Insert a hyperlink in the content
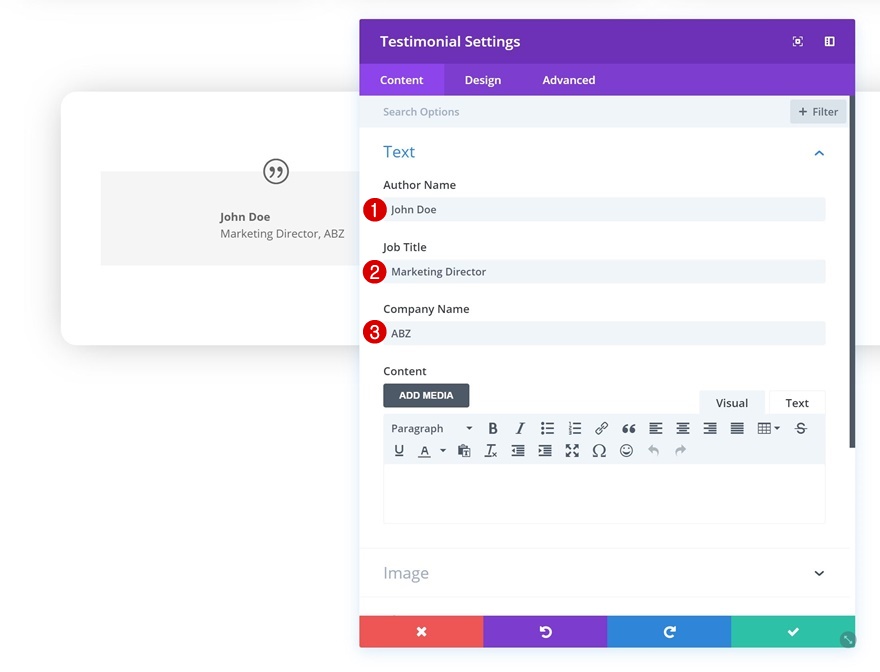This screenshot has width=880, height=672. click(x=601, y=428)
